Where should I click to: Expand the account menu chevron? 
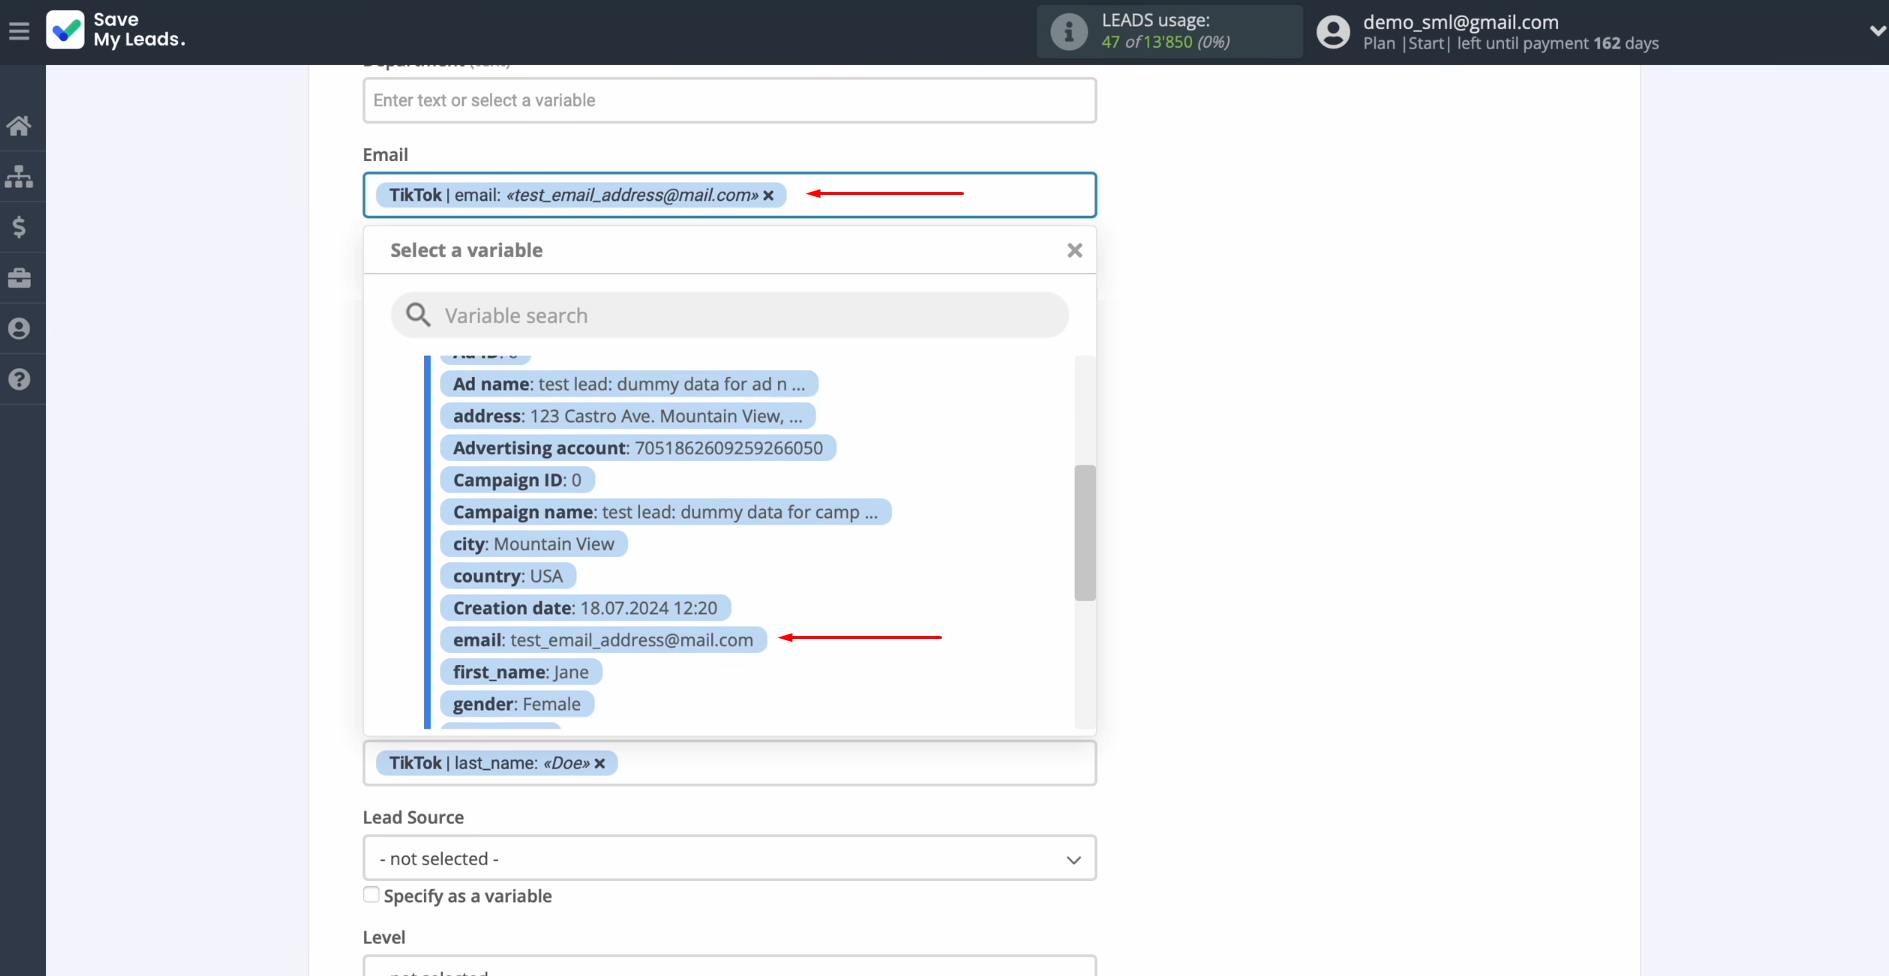coord(1876,32)
